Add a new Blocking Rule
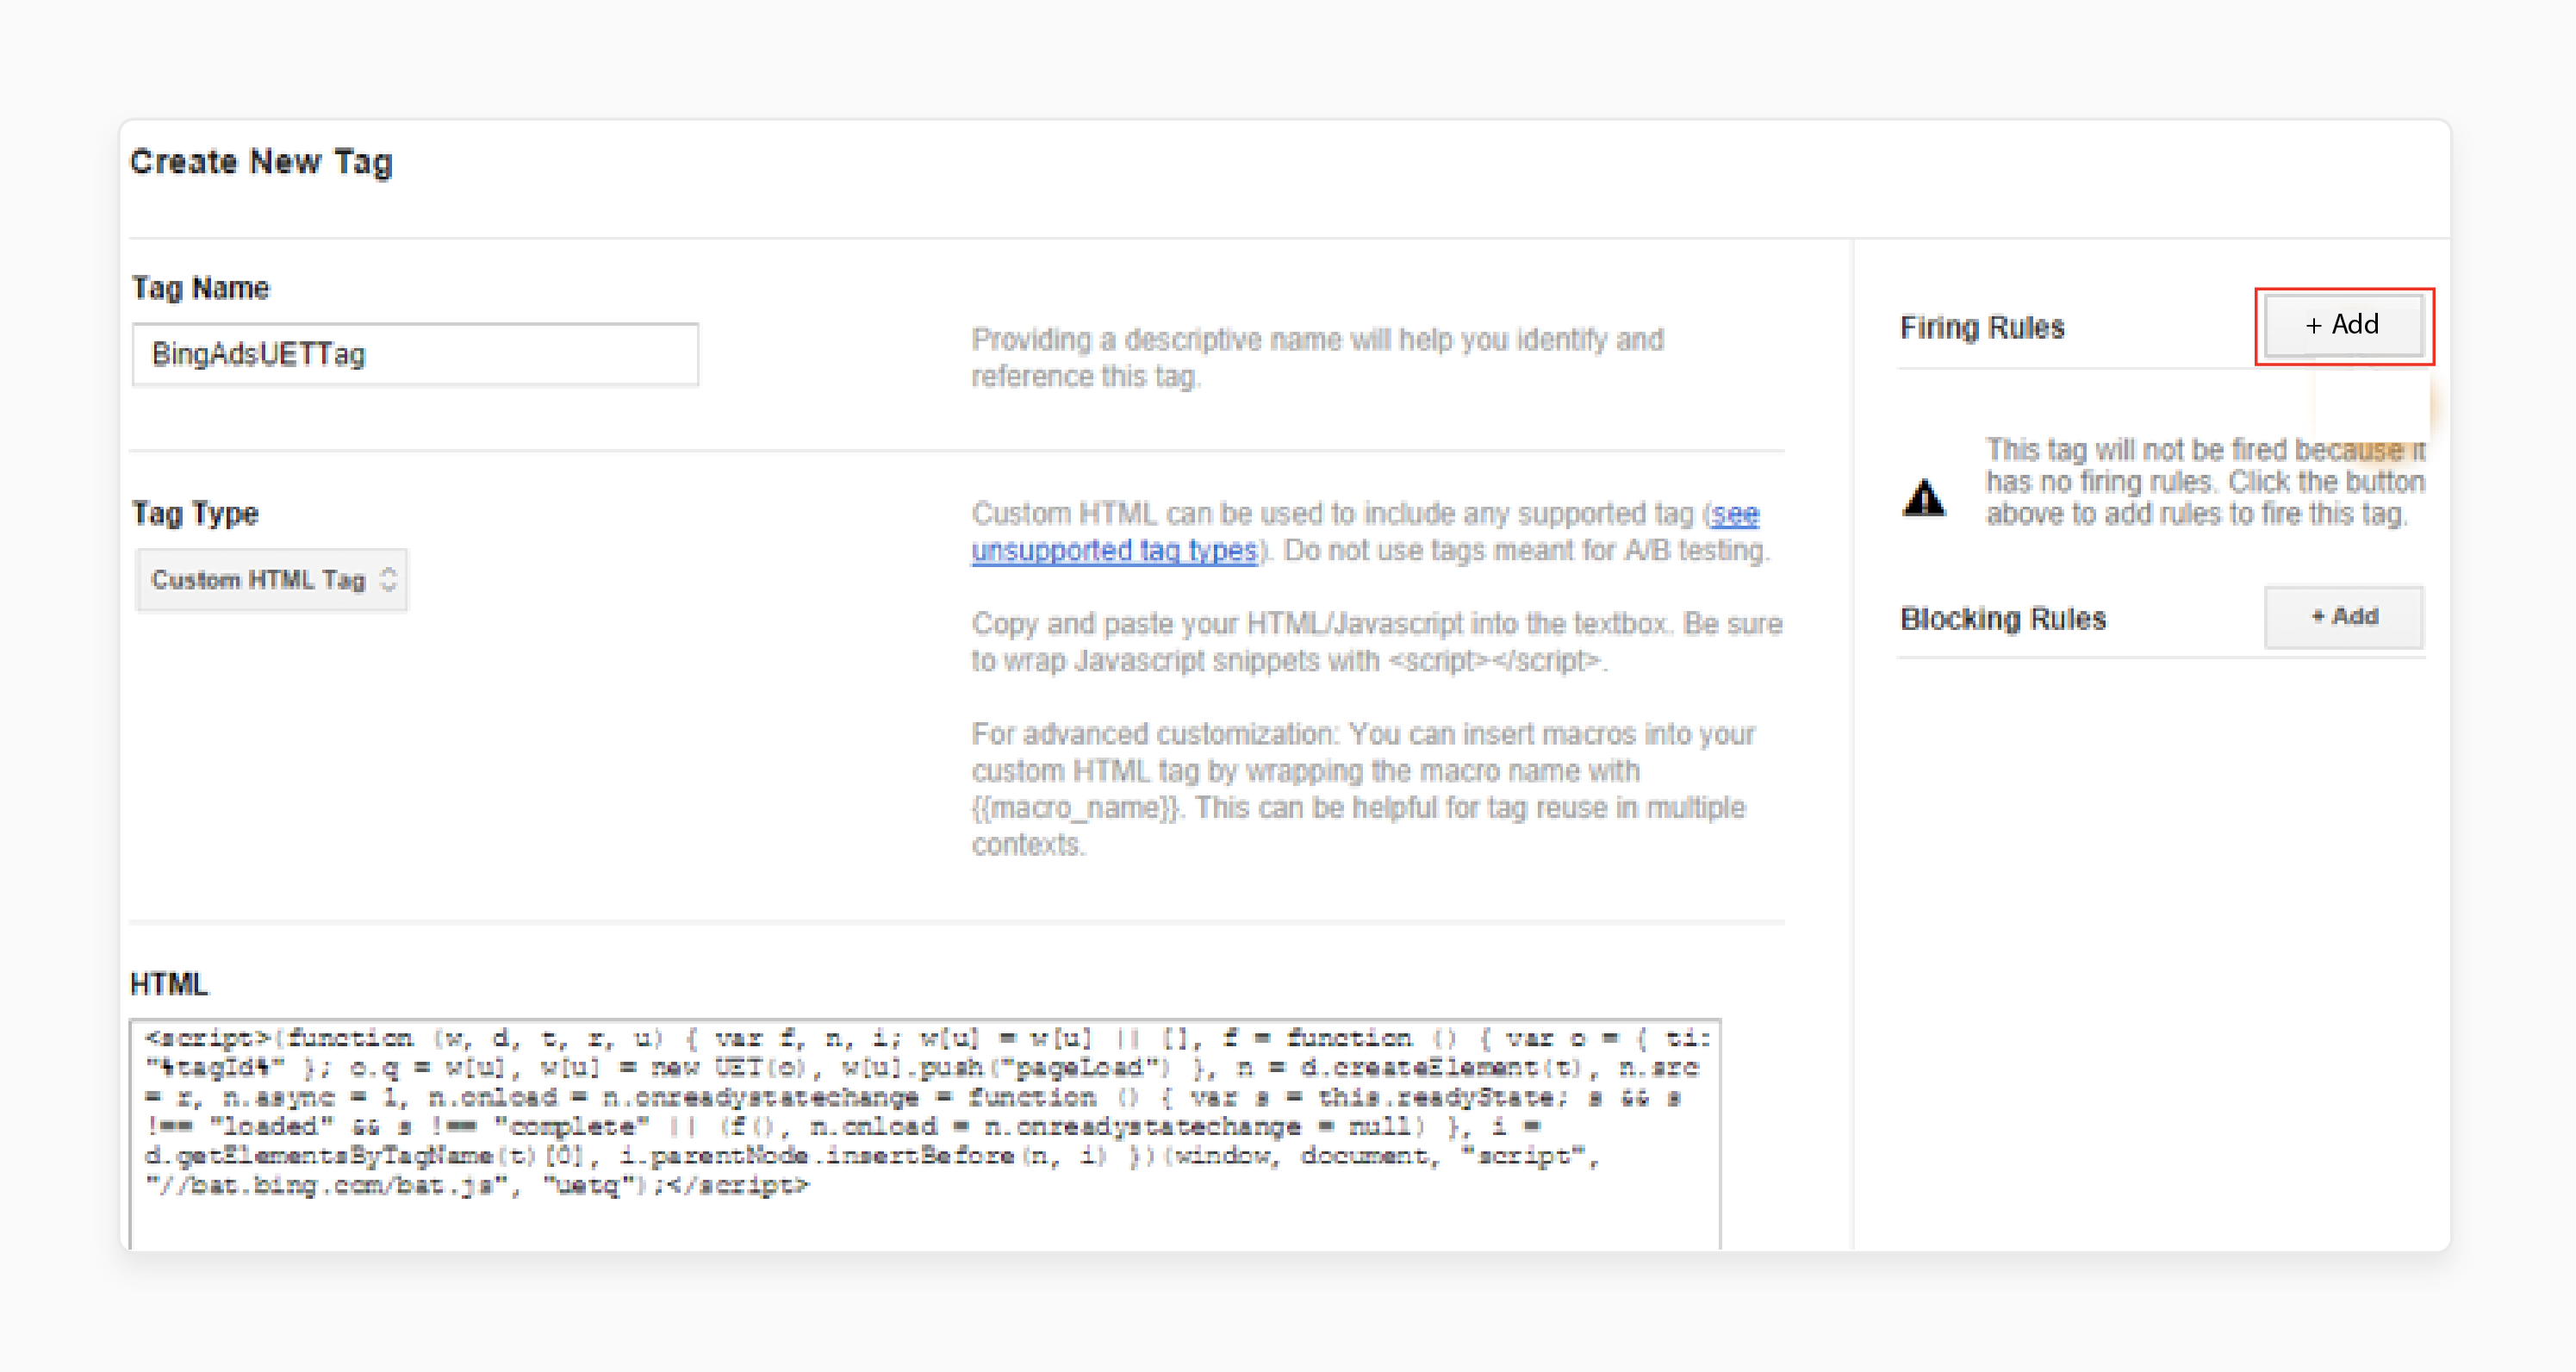The image size is (2576, 1372). tap(2343, 617)
